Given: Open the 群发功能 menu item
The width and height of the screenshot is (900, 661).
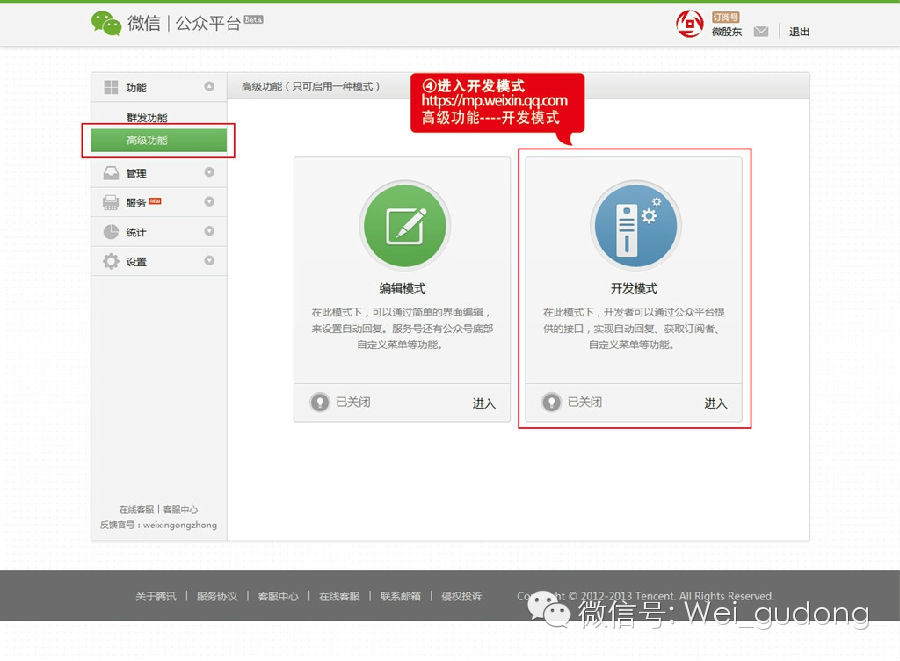Looking at the screenshot, I should coord(147,118).
